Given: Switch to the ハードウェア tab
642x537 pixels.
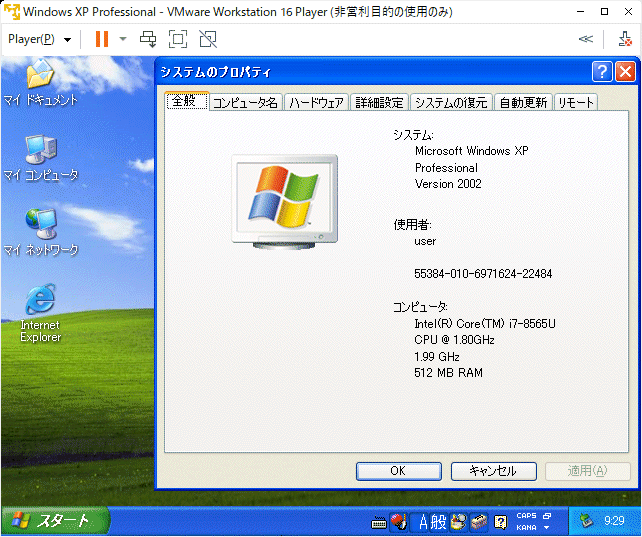Looking at the screenshot, I should tap(316, 102).
